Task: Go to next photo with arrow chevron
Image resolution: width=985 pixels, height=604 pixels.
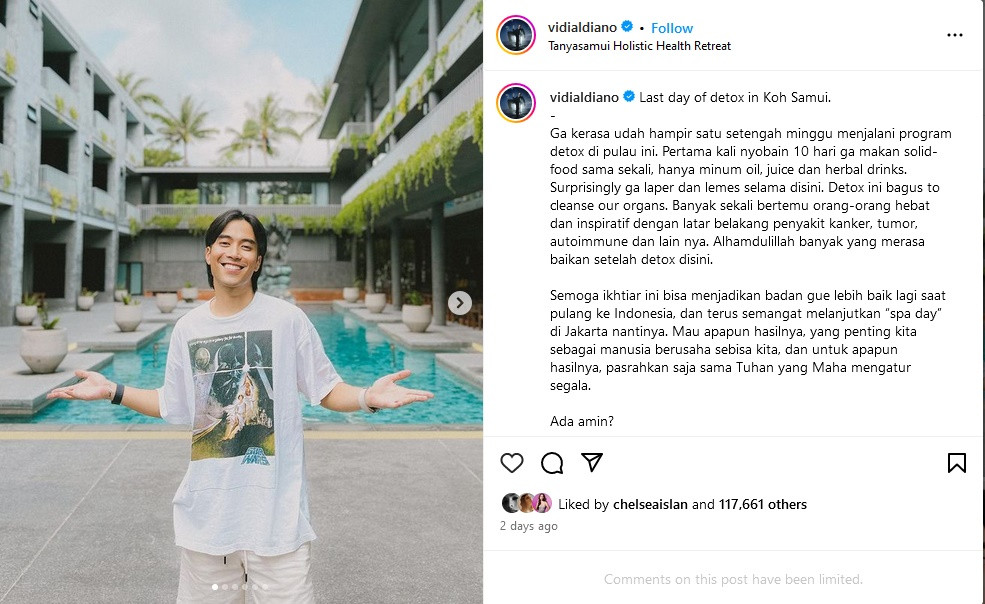Action: 460,303
